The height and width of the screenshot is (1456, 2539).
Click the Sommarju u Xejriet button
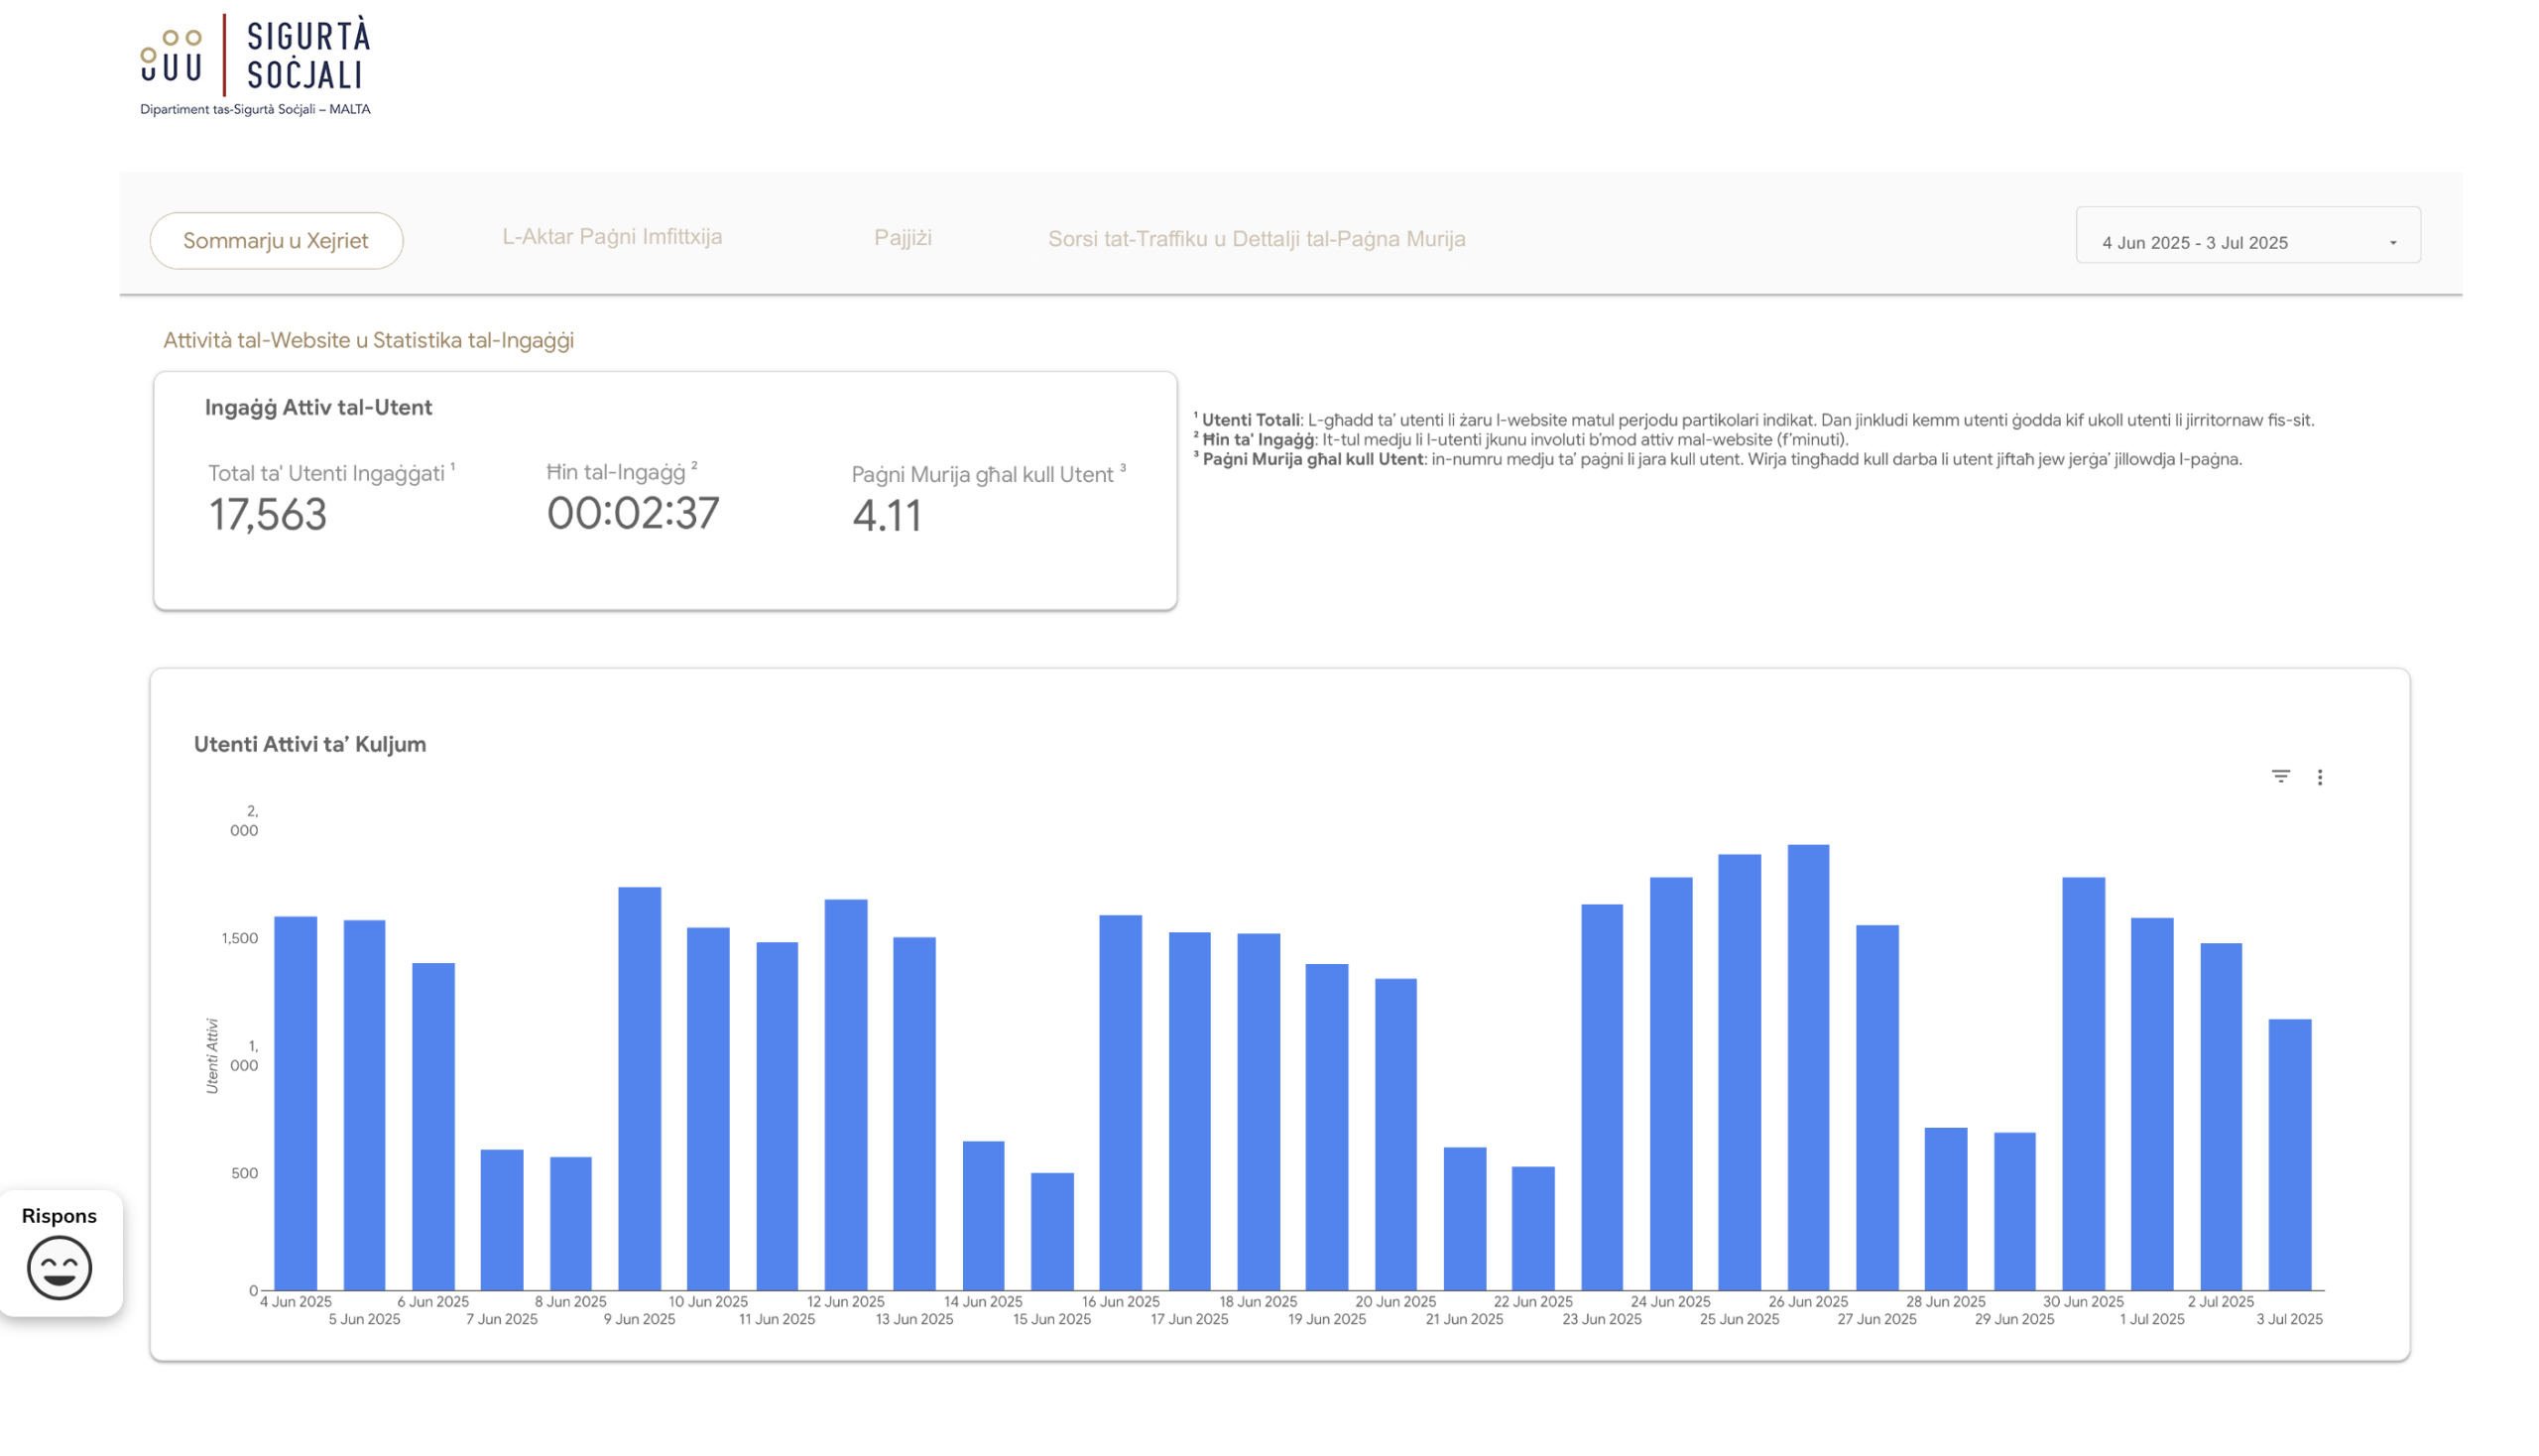(x=276, y=240)
